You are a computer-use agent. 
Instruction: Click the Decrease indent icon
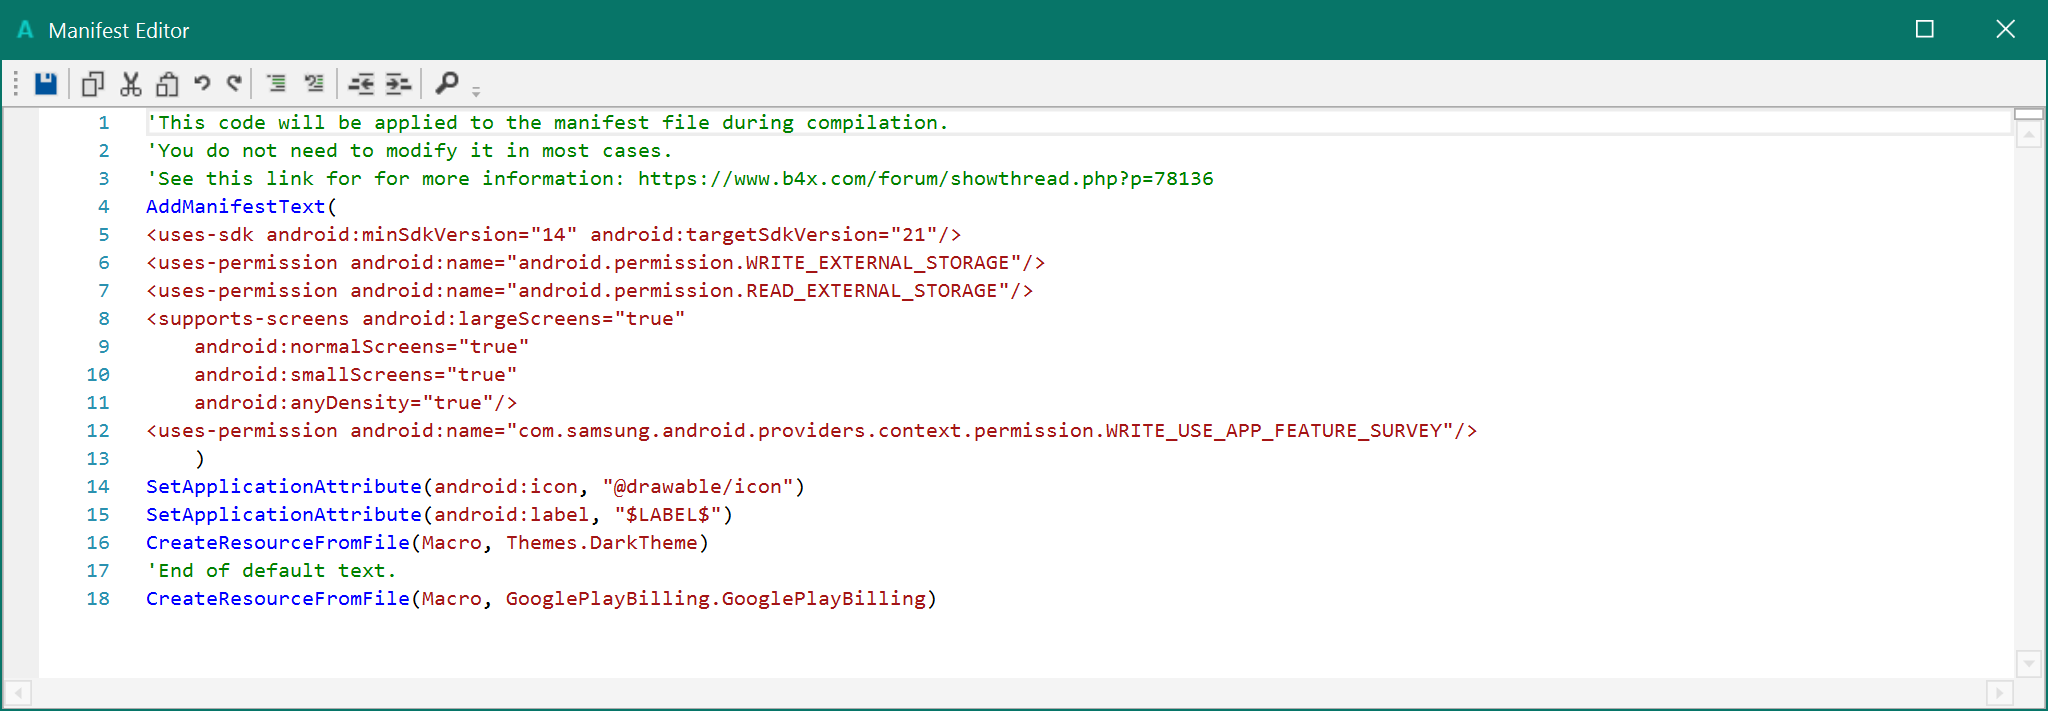(361, 84)
